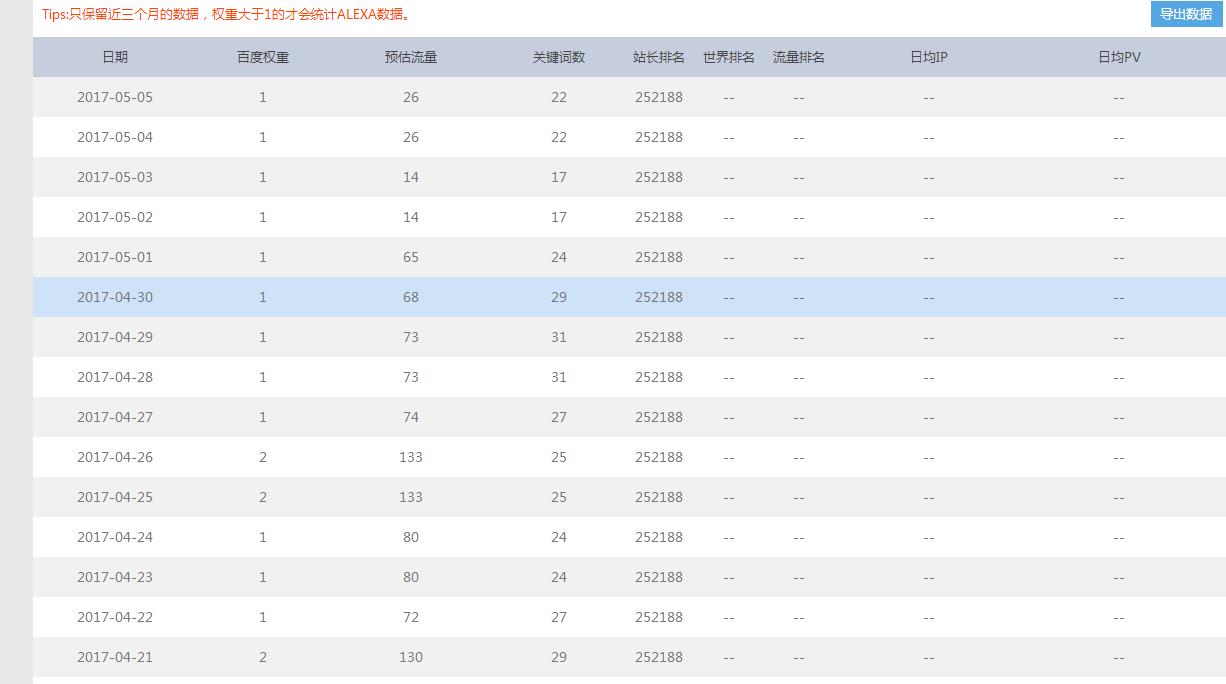Image resolution: width=1226 pixels, height=684 pixels.
Task: Click Baidu weight 2 in 2017-04-21 row
Action: click(263, 657)
